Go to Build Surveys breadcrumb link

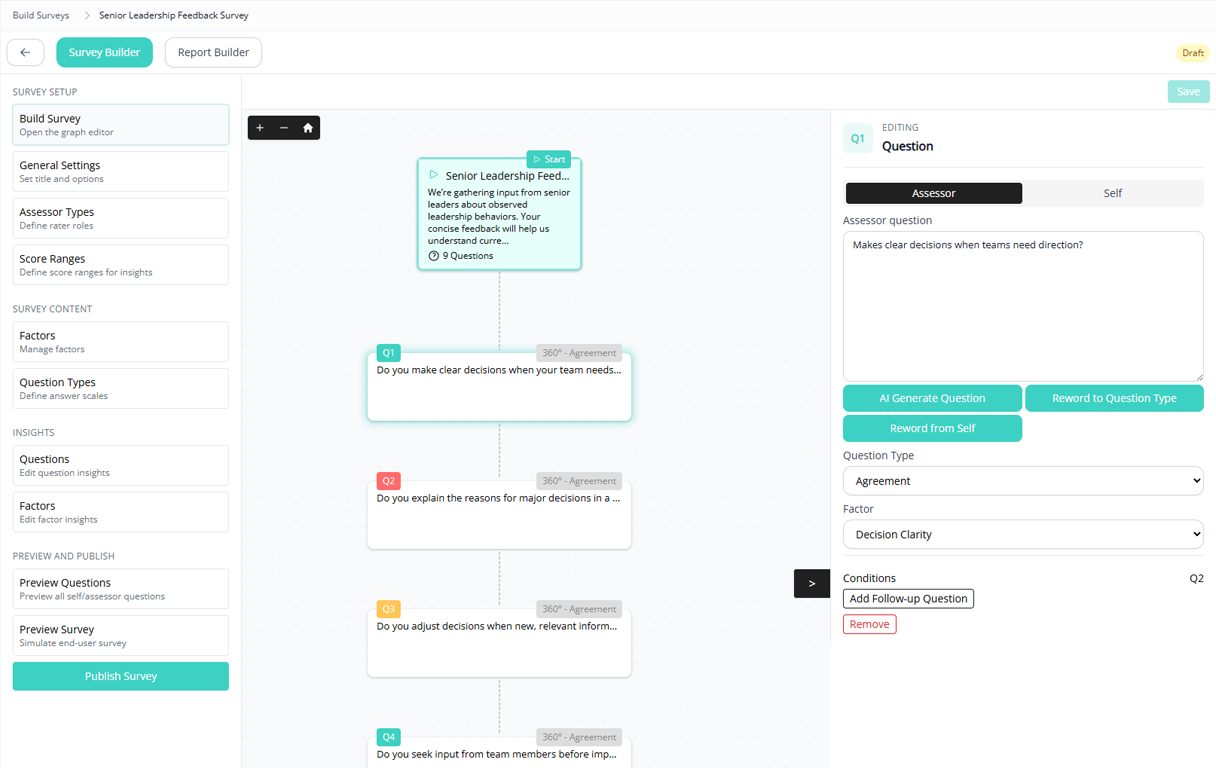(x=41, y=16)
